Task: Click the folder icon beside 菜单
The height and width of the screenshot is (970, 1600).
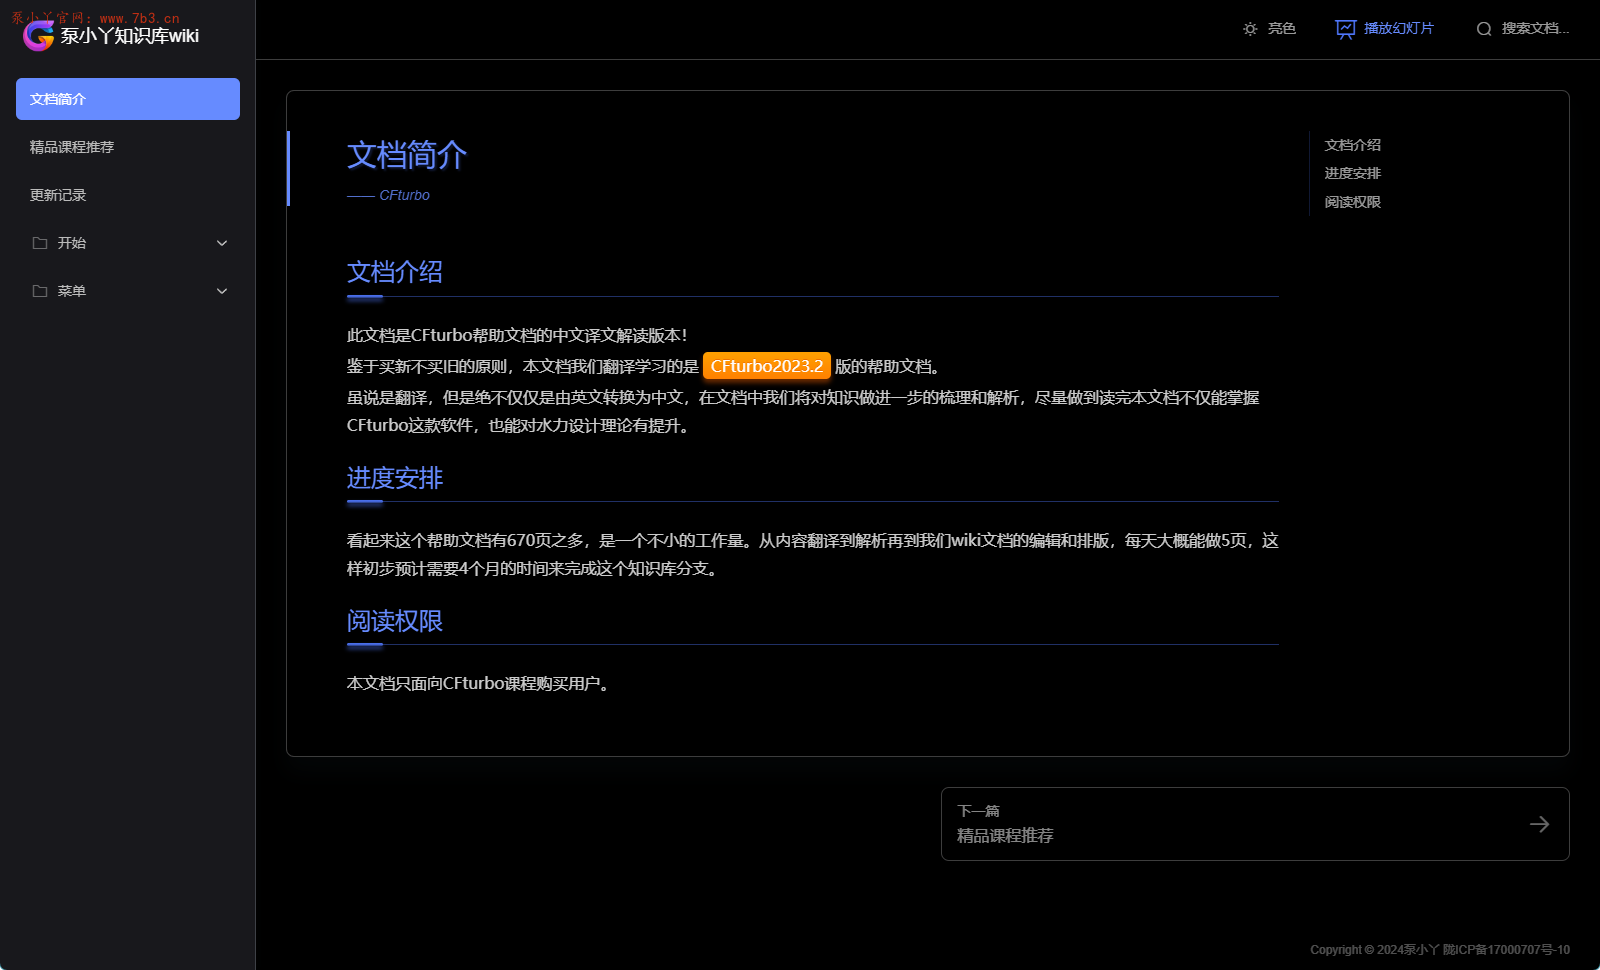Action: pos(40,291)
